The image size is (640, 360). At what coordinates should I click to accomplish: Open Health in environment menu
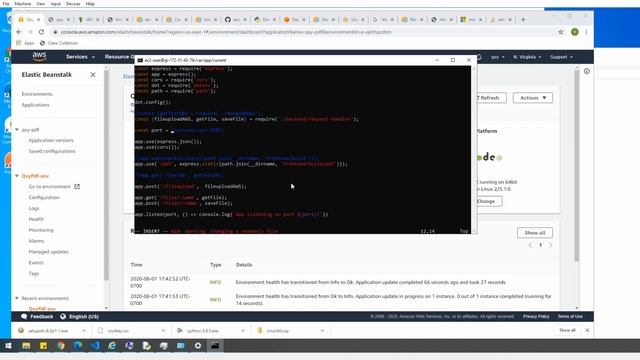click(x=36, y=219)
